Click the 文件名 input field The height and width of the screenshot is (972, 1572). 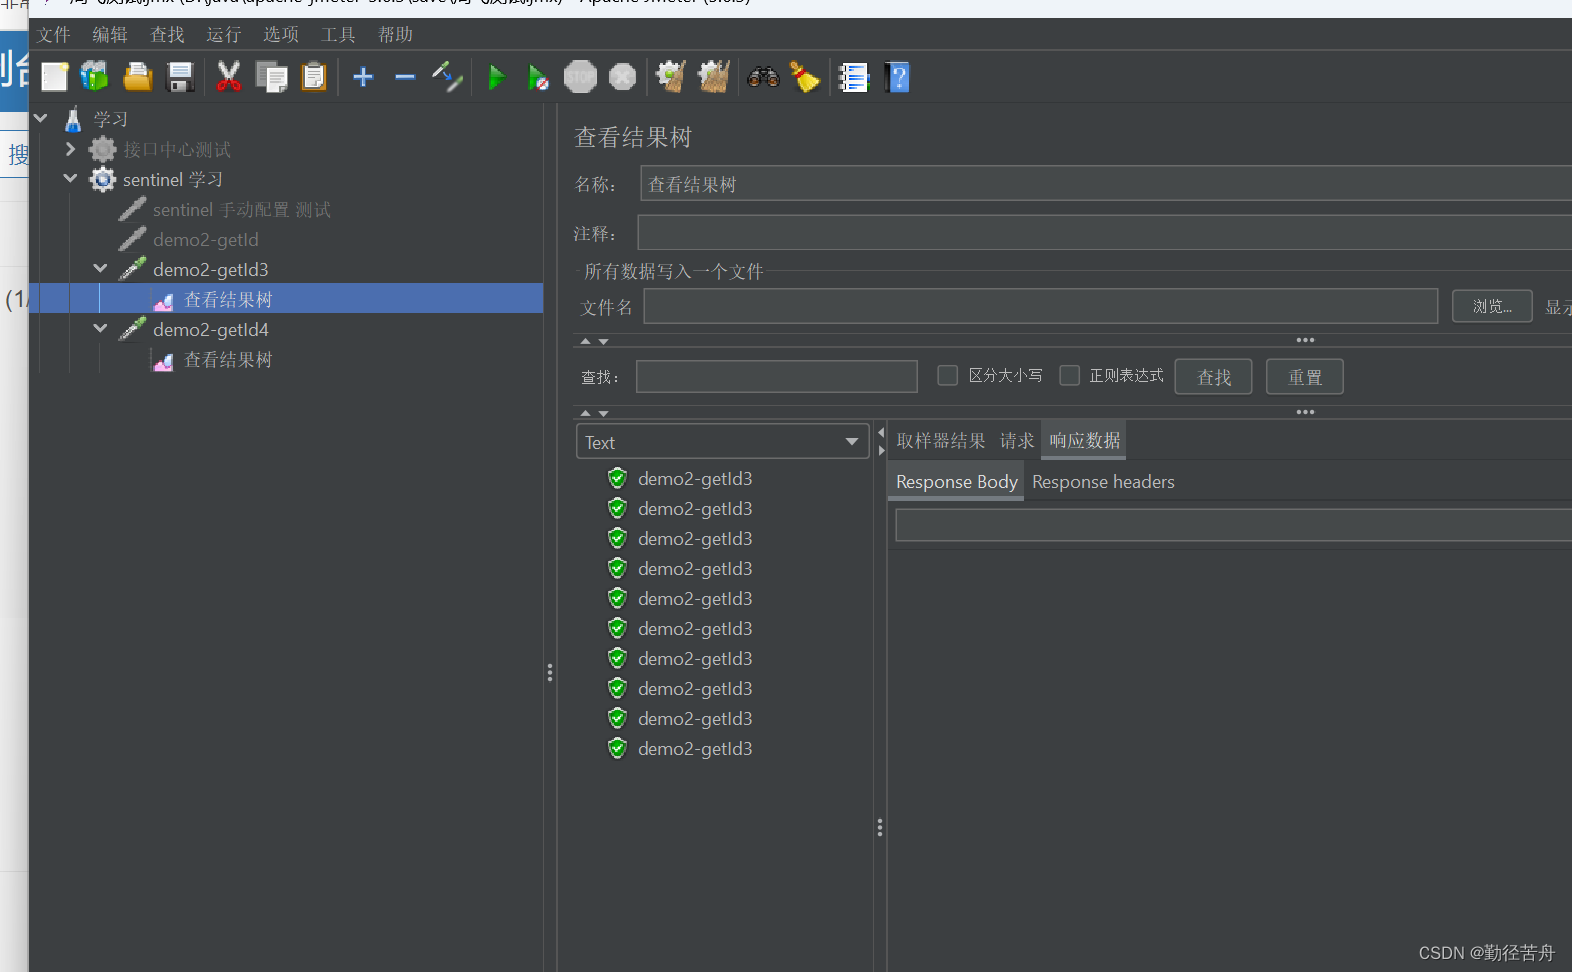1041,306
